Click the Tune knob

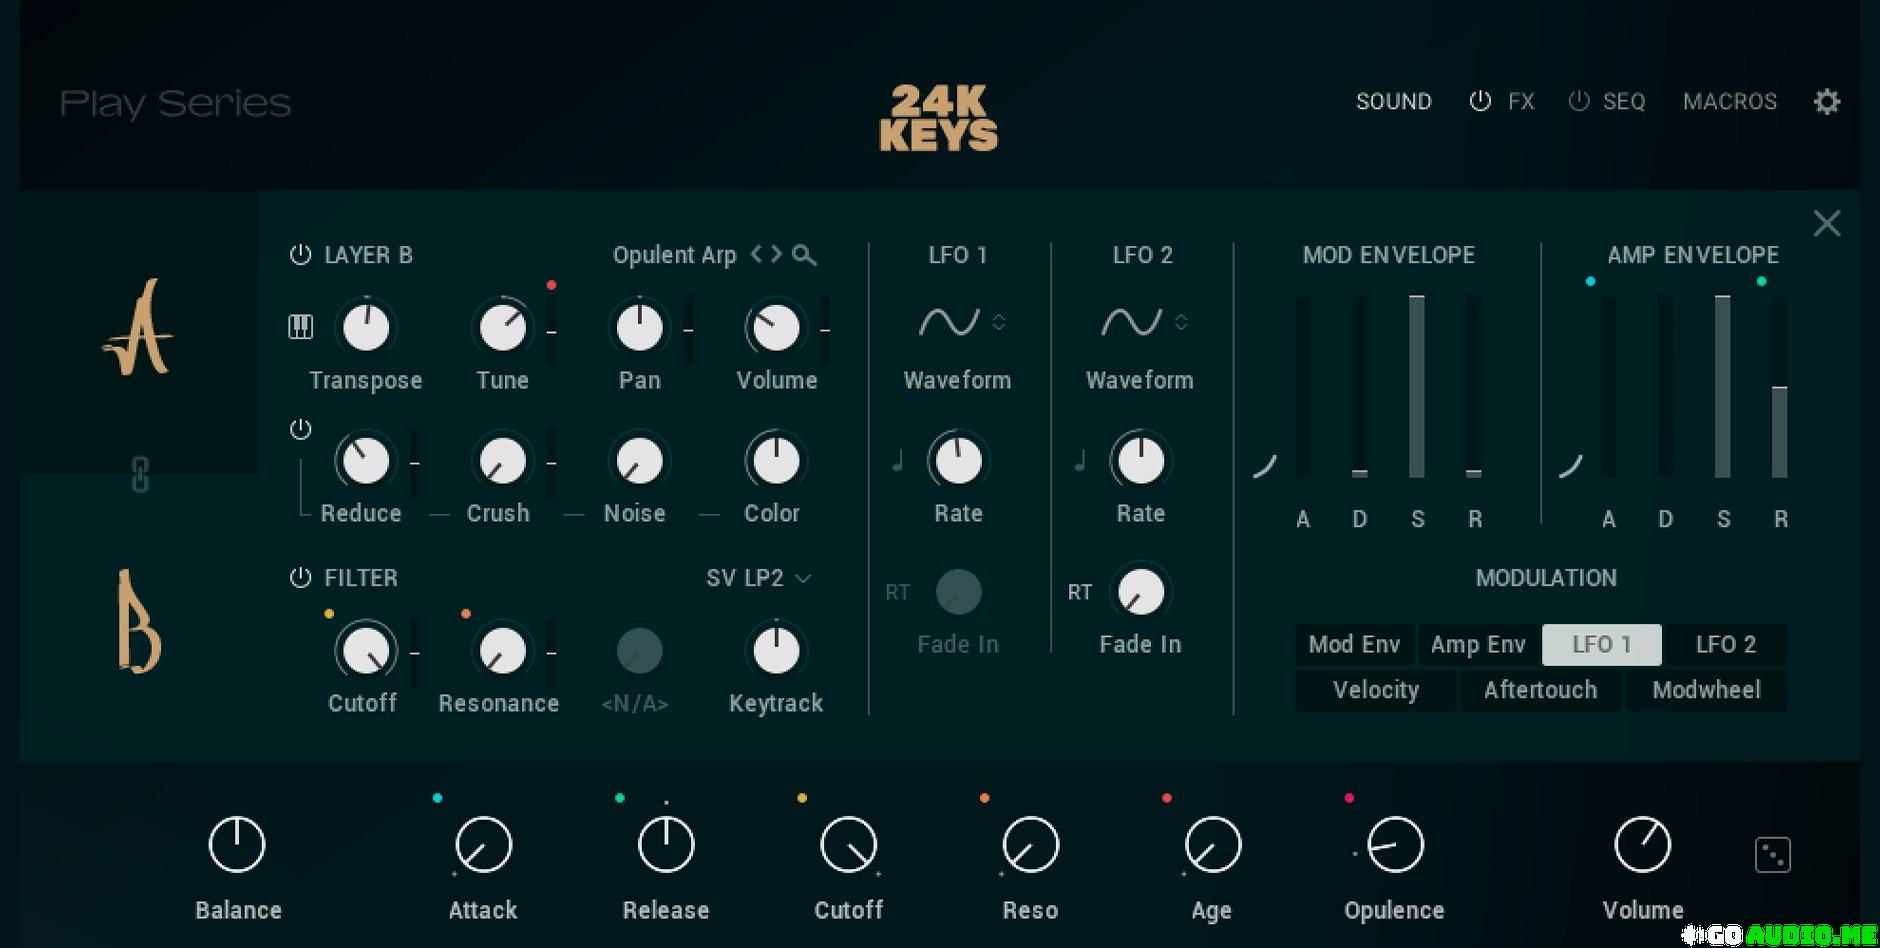[502, 327]
